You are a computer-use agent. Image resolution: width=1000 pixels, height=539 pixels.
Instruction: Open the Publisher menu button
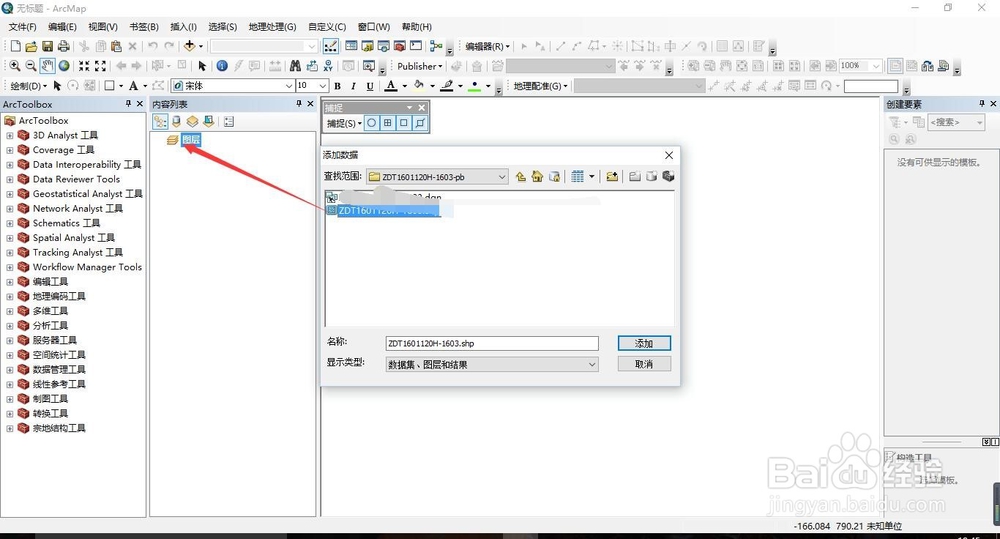point(420,66)
